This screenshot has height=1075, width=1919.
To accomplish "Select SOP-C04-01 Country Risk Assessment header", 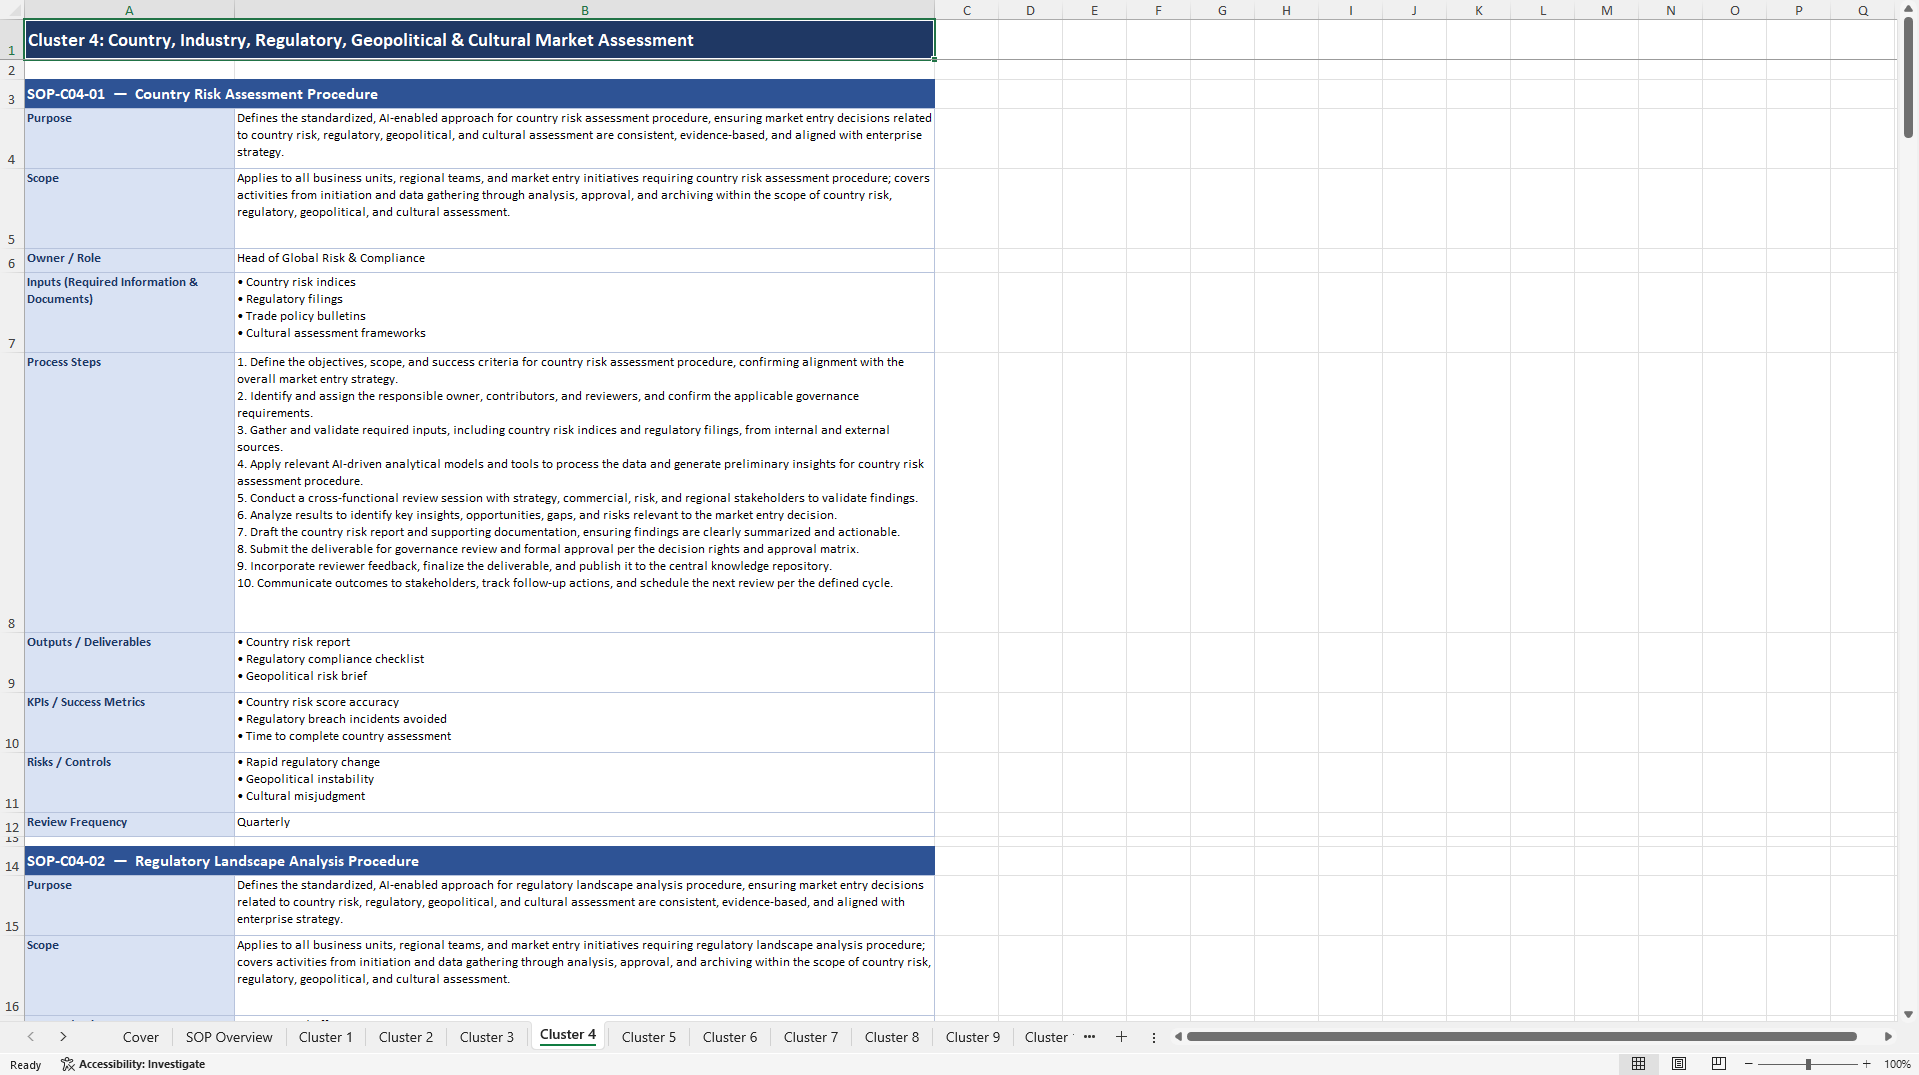I will point(480,94).
